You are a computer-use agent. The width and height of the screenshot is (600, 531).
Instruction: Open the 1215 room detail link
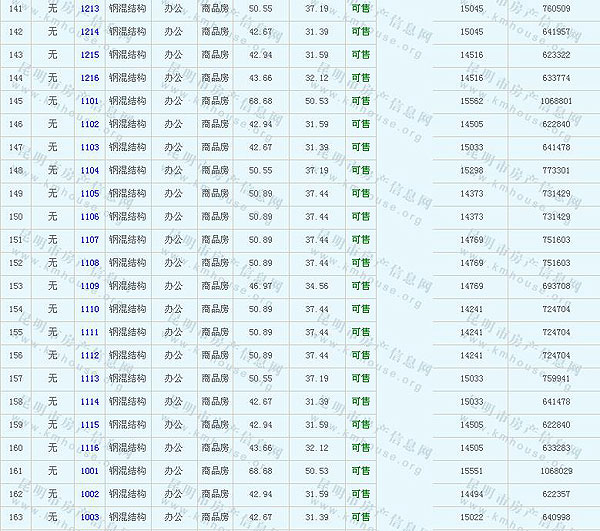[x=90, y=55]
